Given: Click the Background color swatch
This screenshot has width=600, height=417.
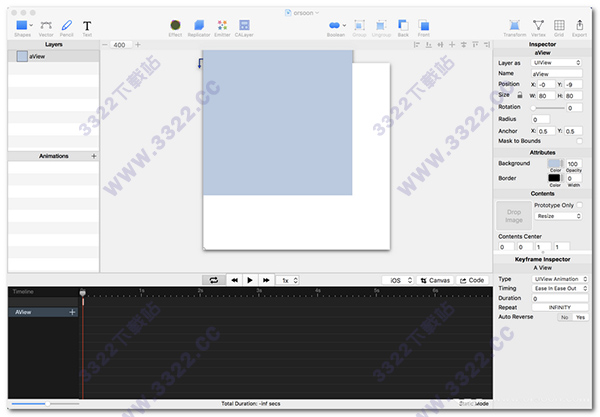Looking at the screenshot, I should (x=554, y=164).
